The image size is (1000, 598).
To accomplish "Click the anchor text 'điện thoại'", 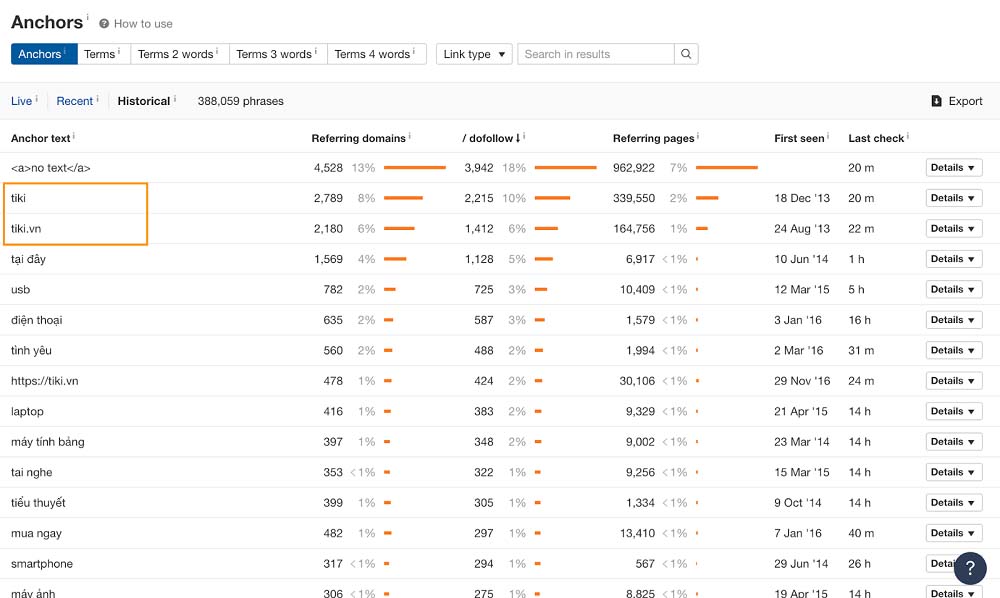I will click(36, 320).
